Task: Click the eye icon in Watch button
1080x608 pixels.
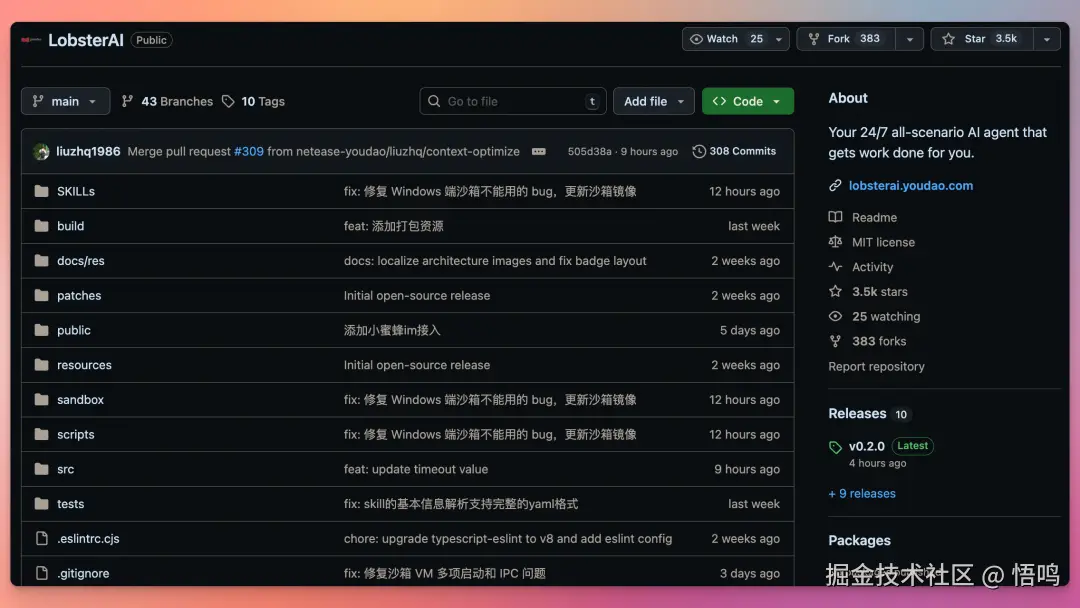Action: [x=696, y=39]
